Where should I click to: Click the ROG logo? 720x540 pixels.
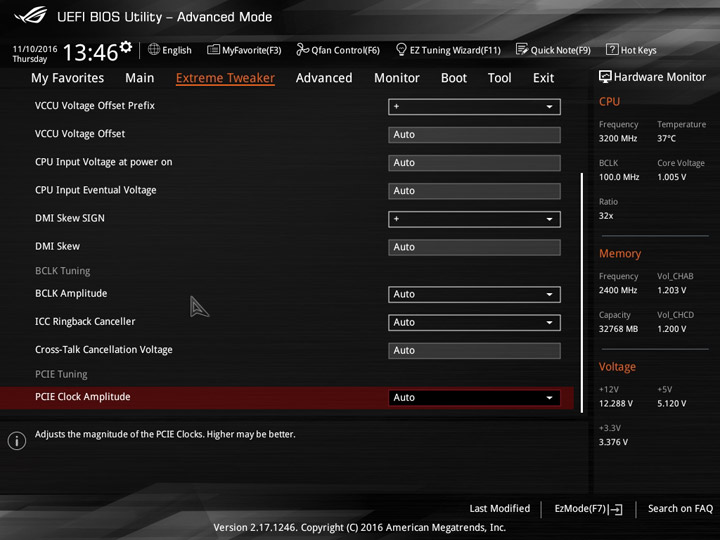point(31,16)
